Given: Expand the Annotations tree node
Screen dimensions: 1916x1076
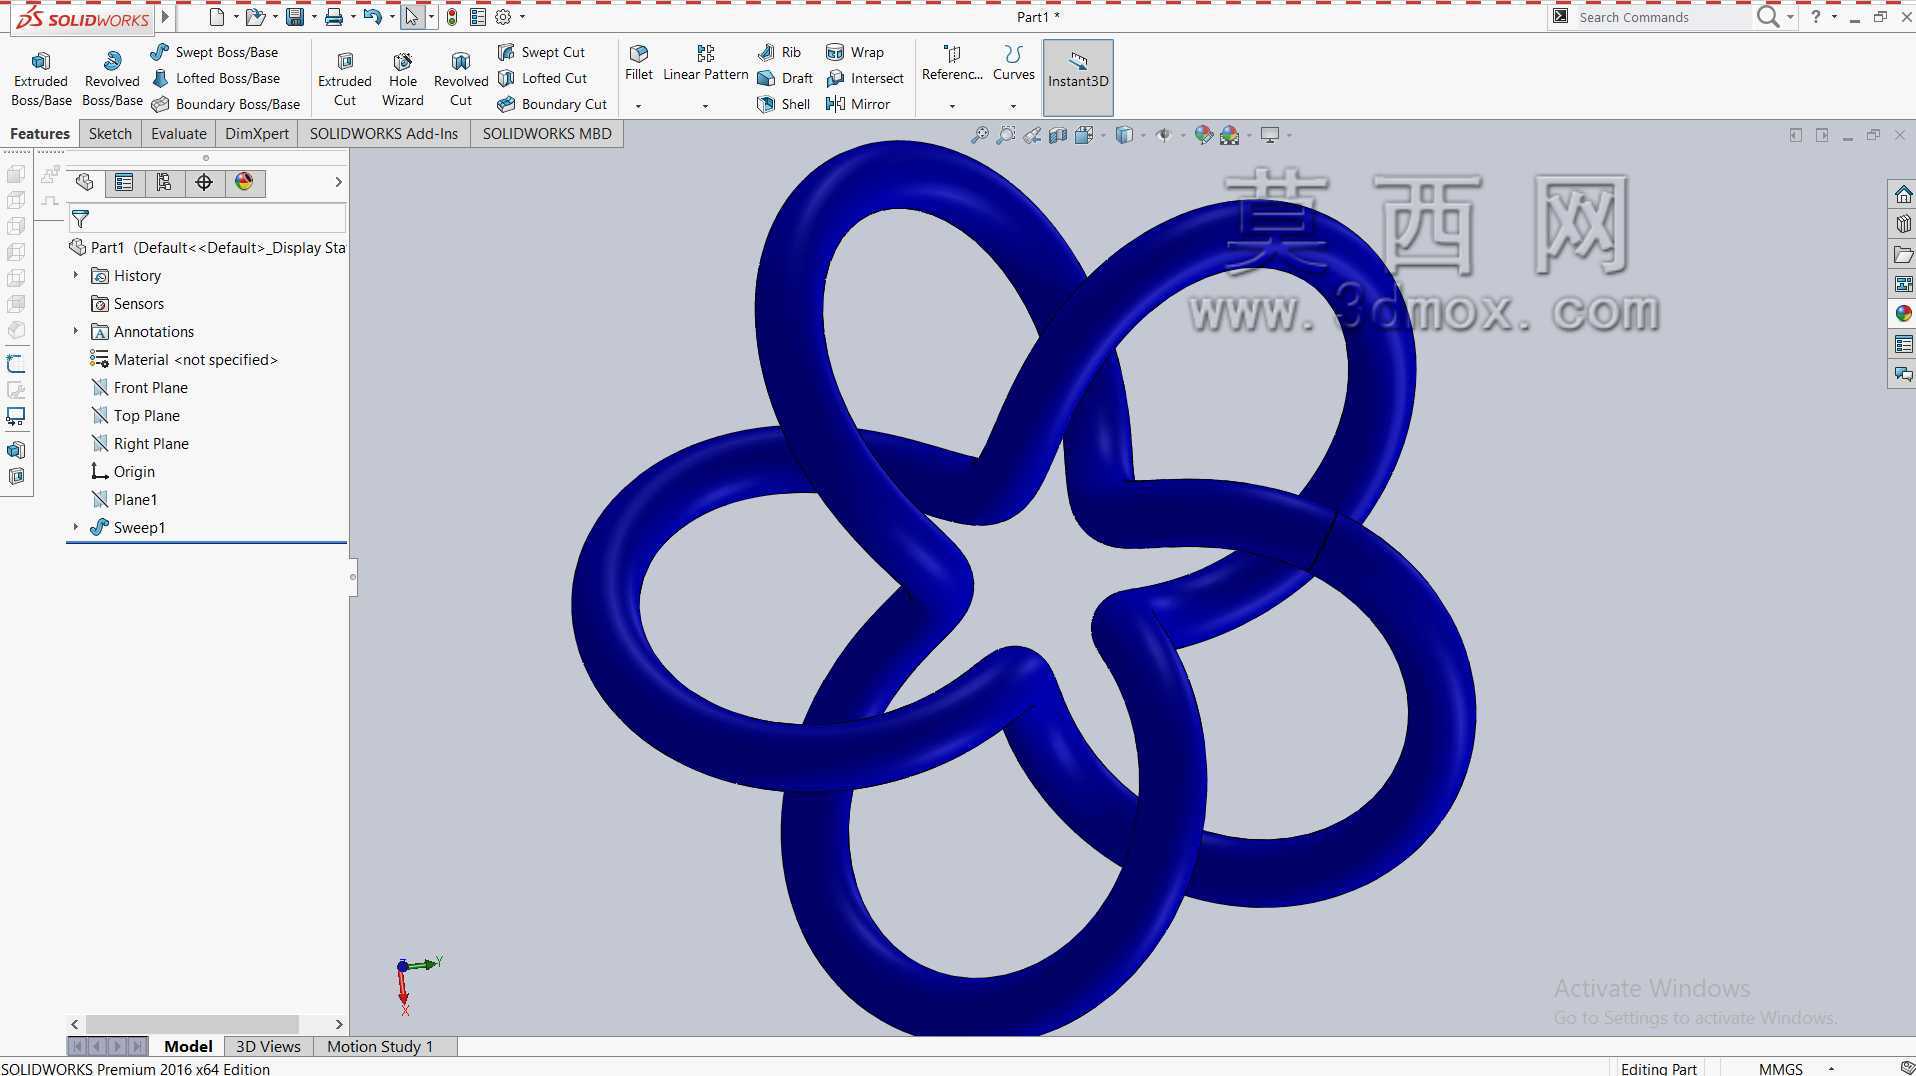Looking at the screenshot, I should coord(75,331).
